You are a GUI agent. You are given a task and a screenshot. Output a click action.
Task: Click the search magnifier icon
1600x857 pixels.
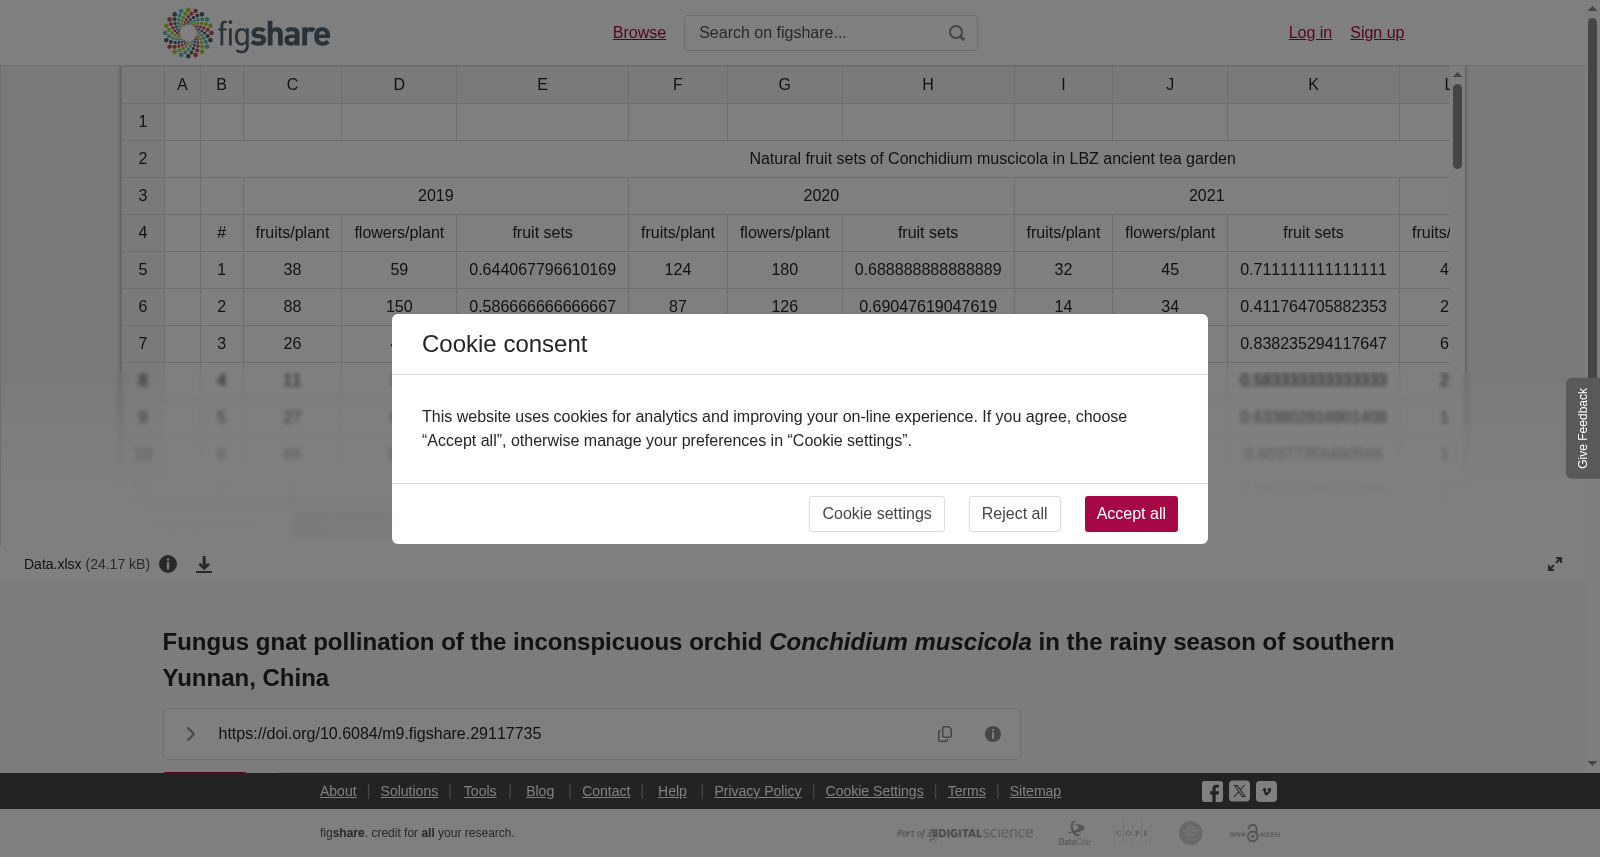[957, 33]
